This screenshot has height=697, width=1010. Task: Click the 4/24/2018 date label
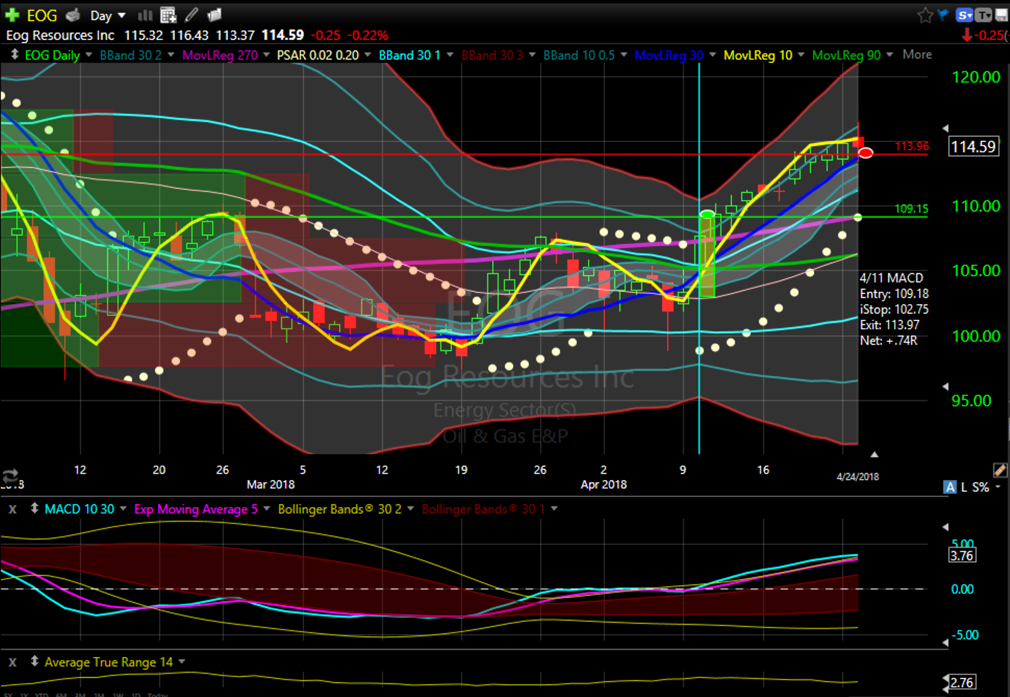coord(857,477)
